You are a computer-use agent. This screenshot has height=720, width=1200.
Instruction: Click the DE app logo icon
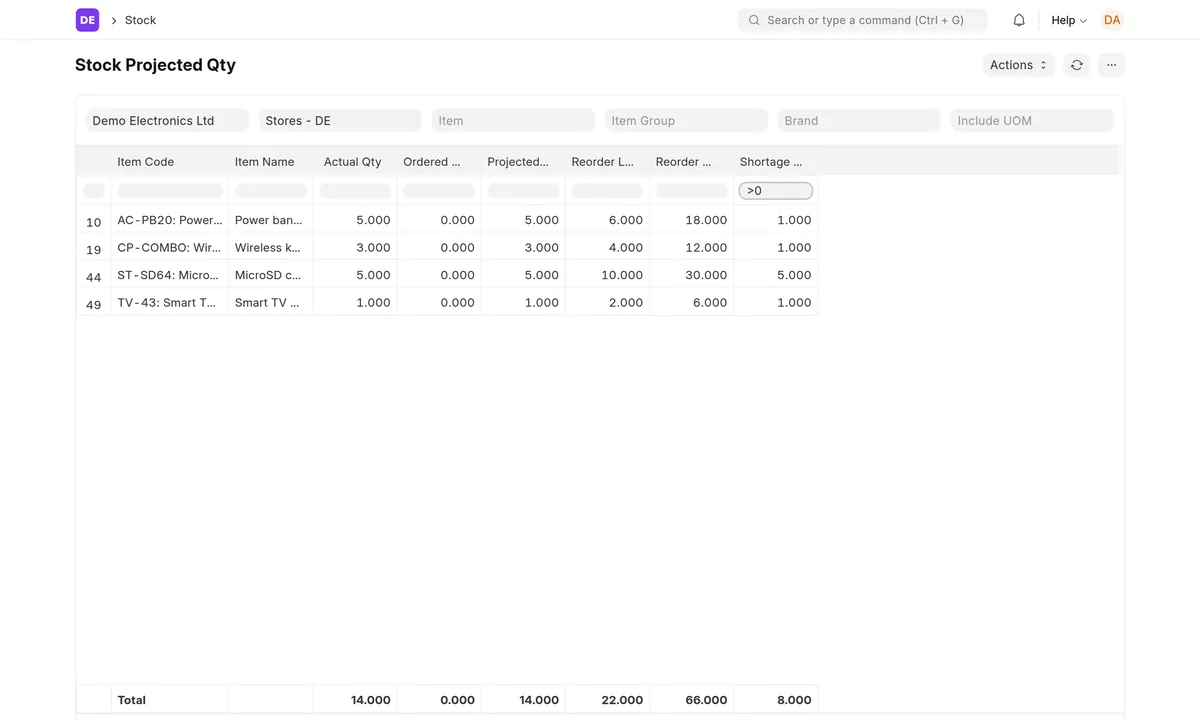[x=87, y=20]
